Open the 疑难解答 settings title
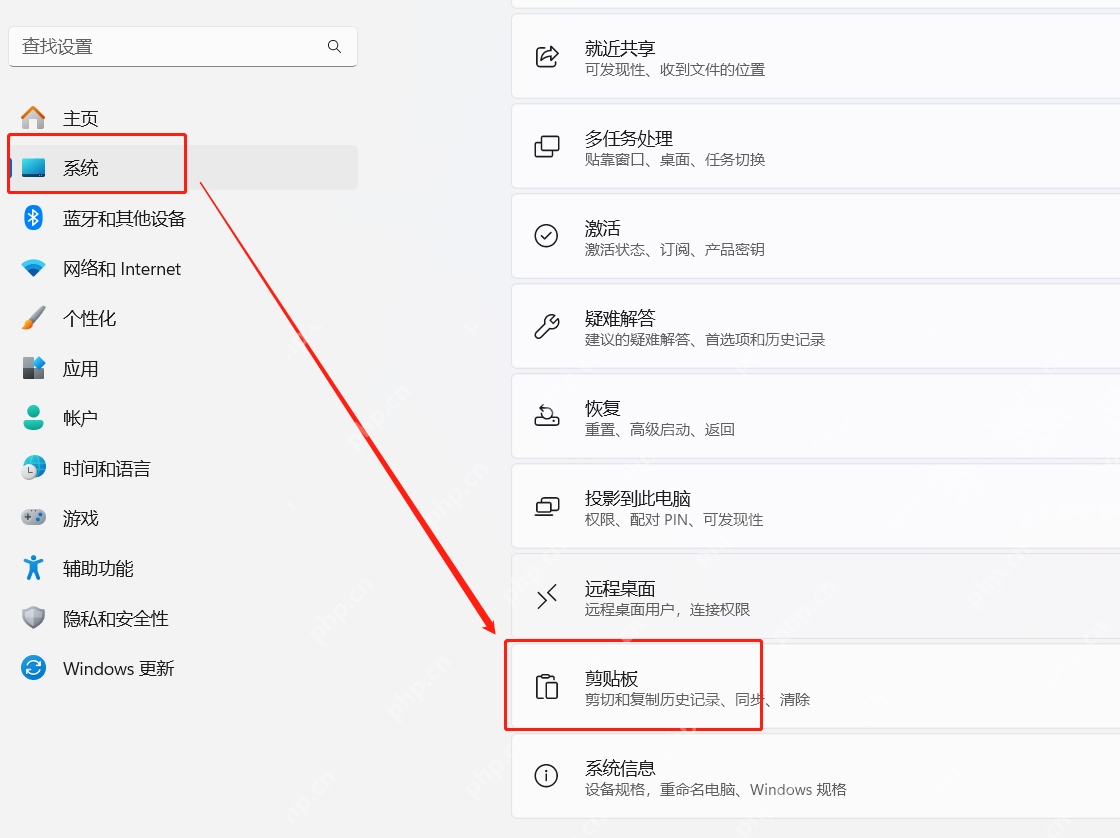This screenshot has height=838, width=1120. coord(620,319)
